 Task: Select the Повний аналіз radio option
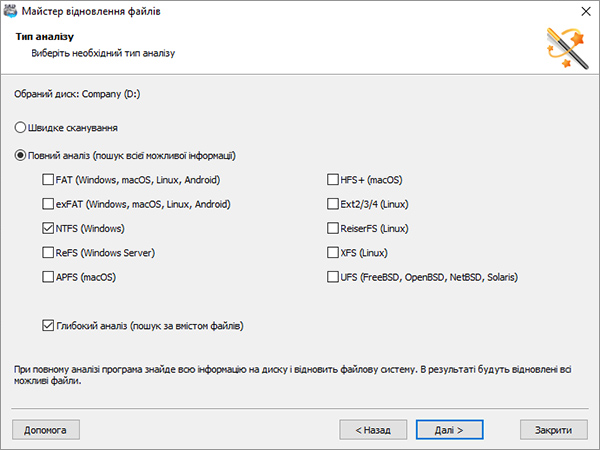click(20, 155)
